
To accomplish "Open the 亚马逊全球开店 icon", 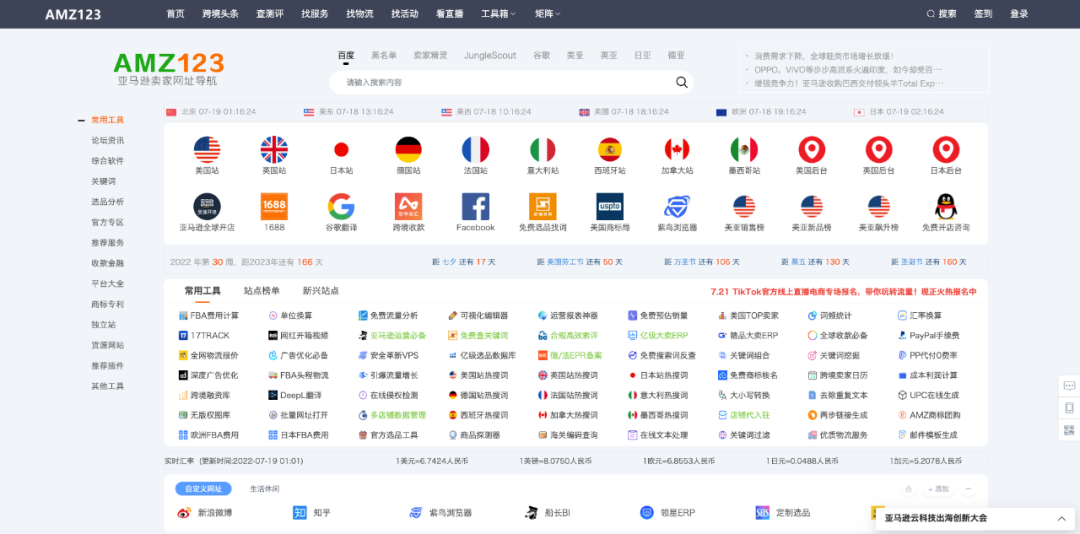I will pos(207,207).
